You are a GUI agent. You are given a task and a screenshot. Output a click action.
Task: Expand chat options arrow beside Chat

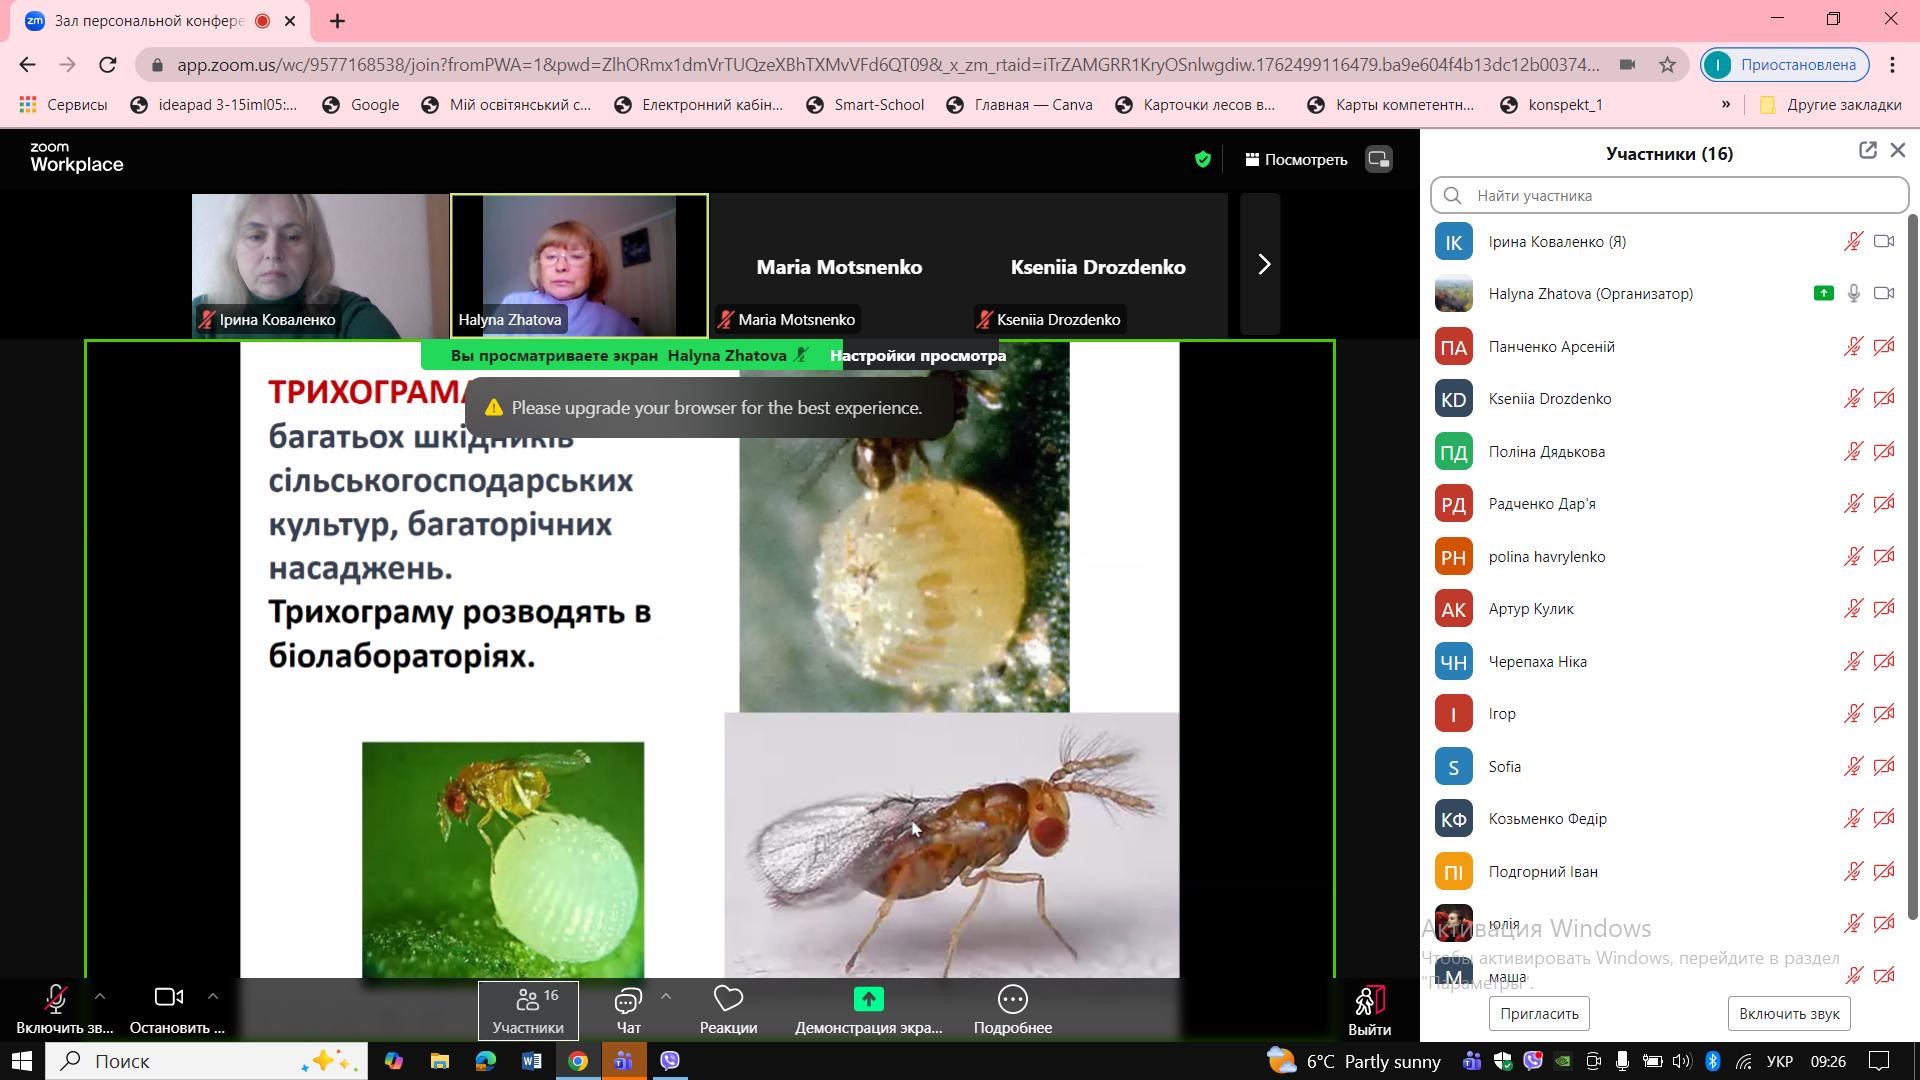click(x=665, y=996)
